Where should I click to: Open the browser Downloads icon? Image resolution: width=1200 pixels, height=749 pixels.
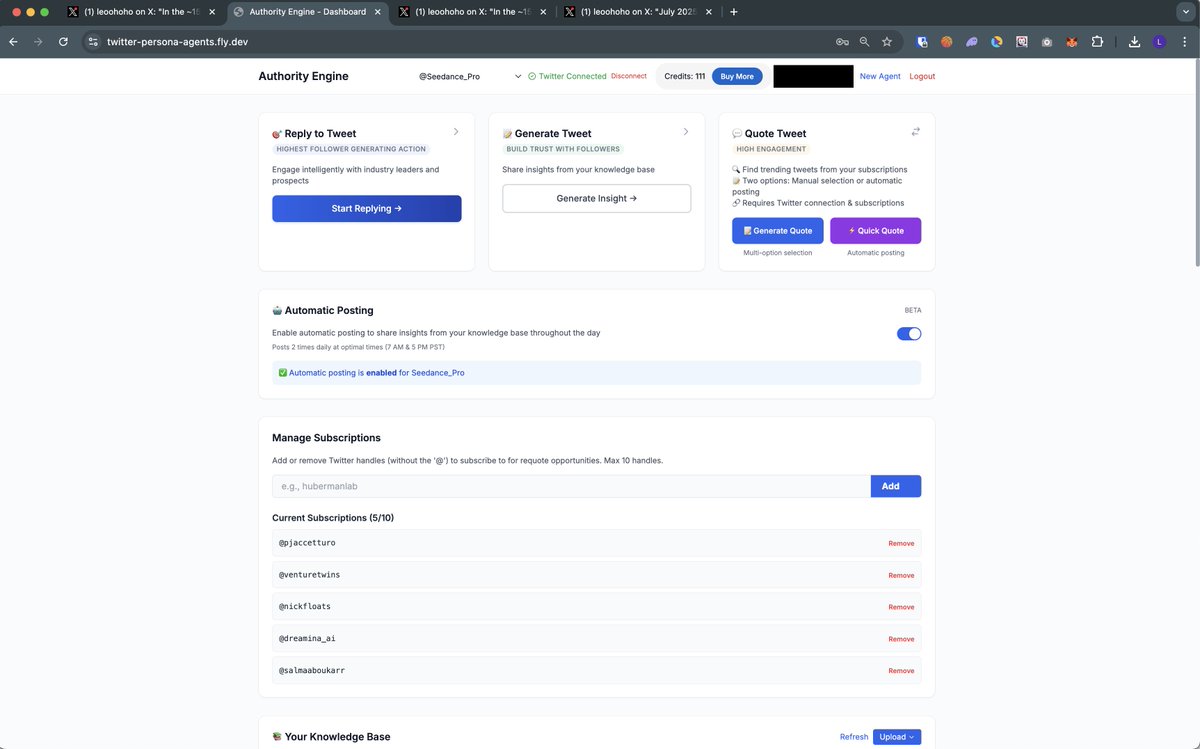click(1134, 42)
